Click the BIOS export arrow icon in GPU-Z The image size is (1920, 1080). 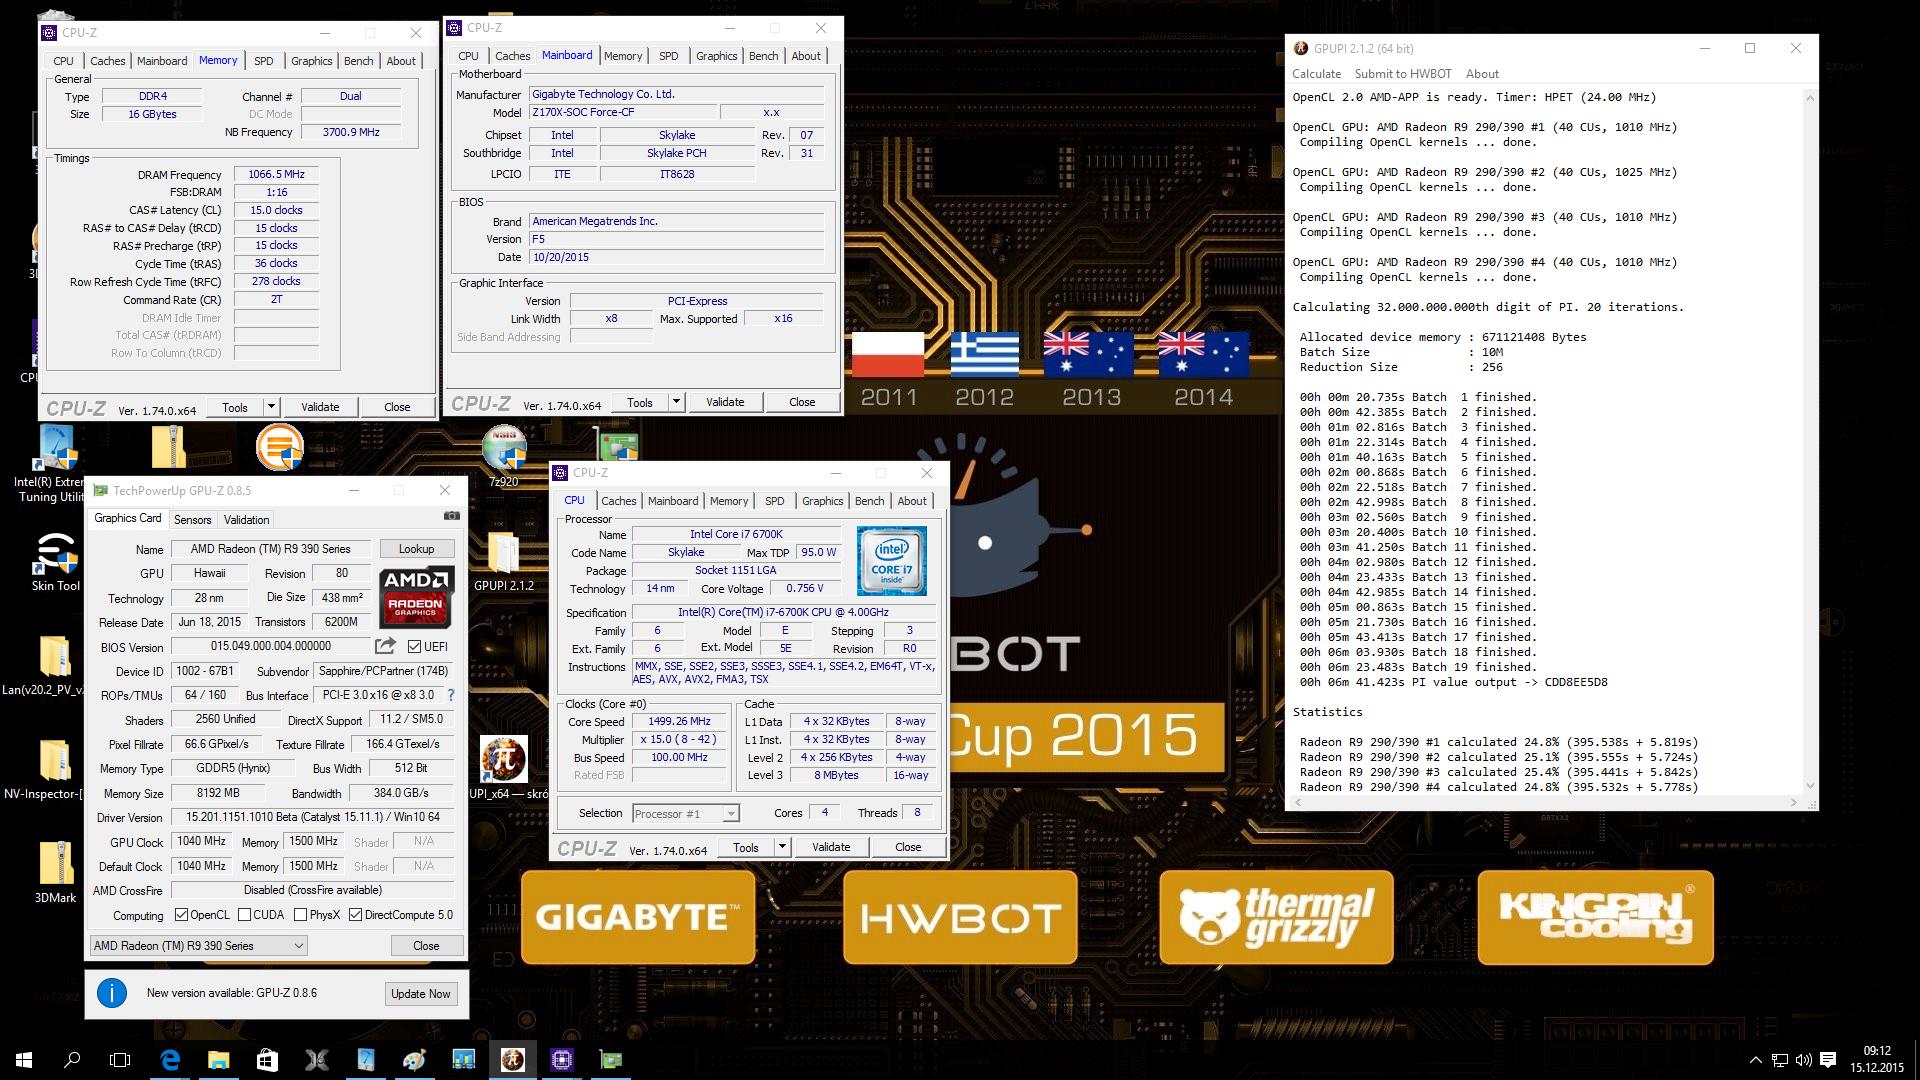[385, 646]
